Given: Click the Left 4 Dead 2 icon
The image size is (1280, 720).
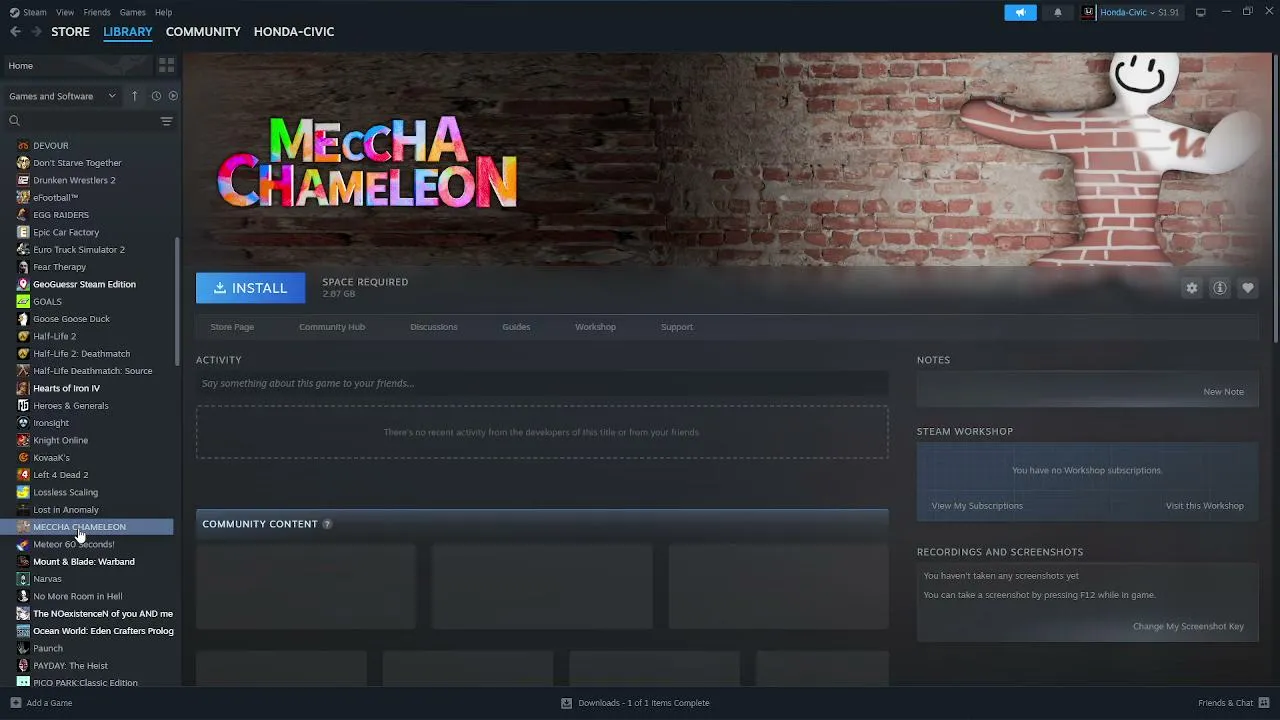Looking at the screenshot, I should coord(23,475).
